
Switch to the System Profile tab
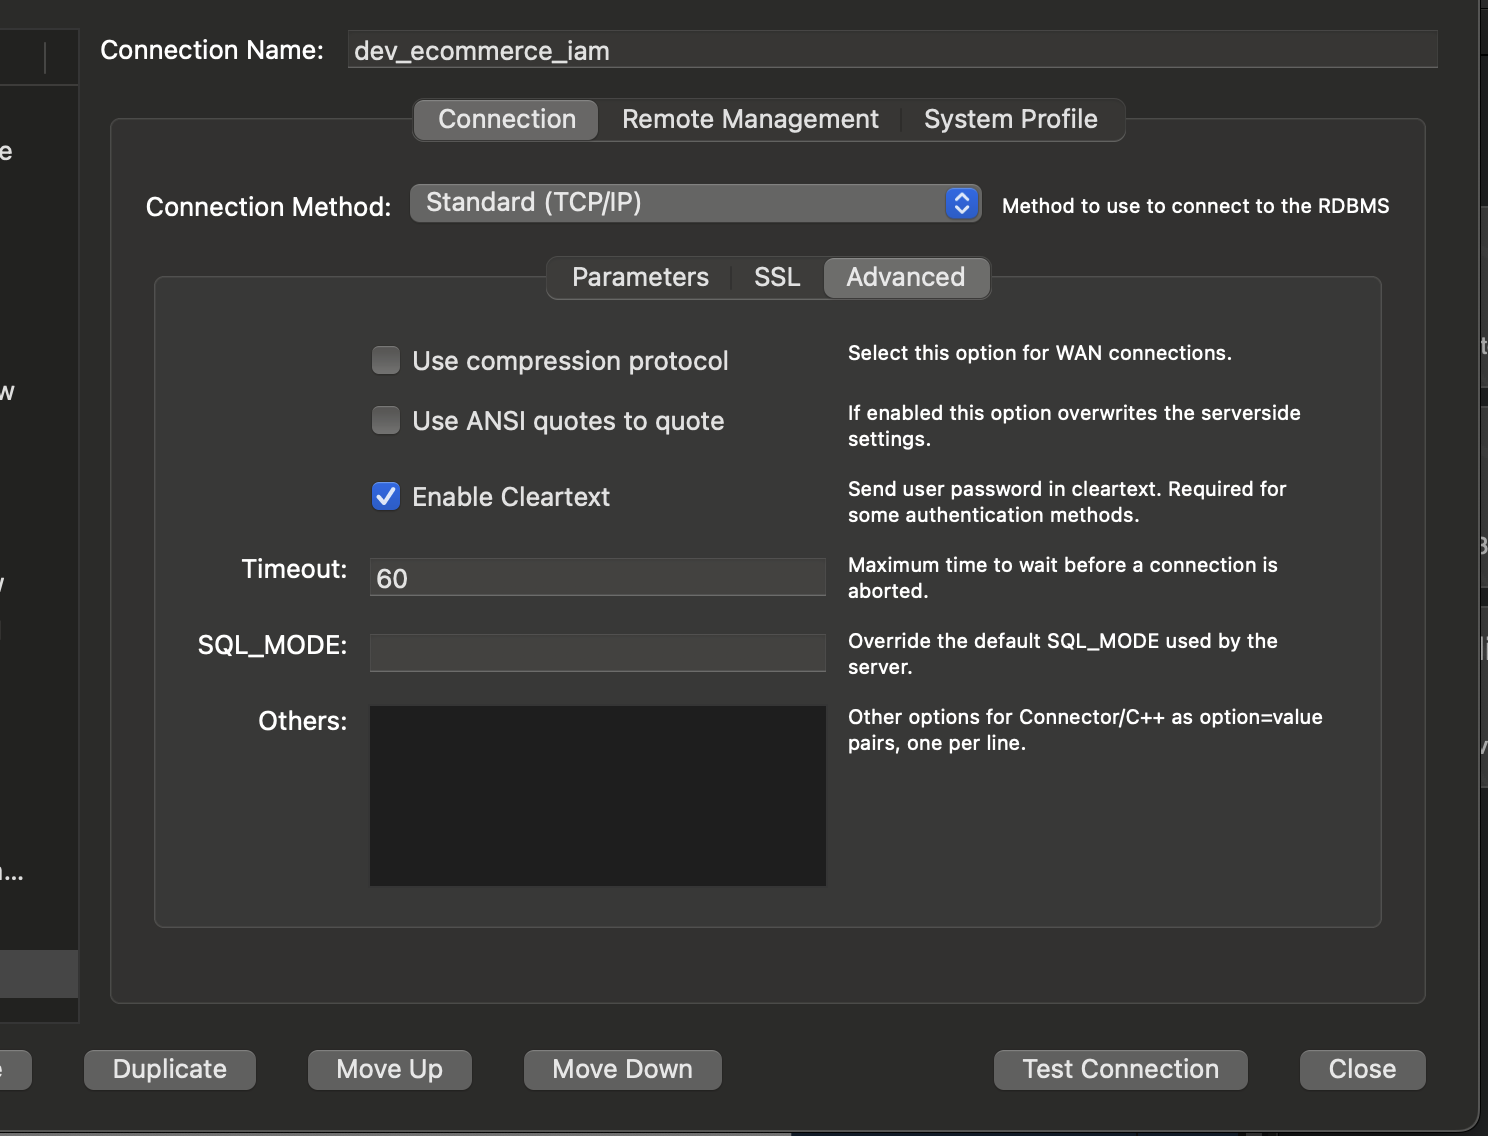pos(1010,120)
